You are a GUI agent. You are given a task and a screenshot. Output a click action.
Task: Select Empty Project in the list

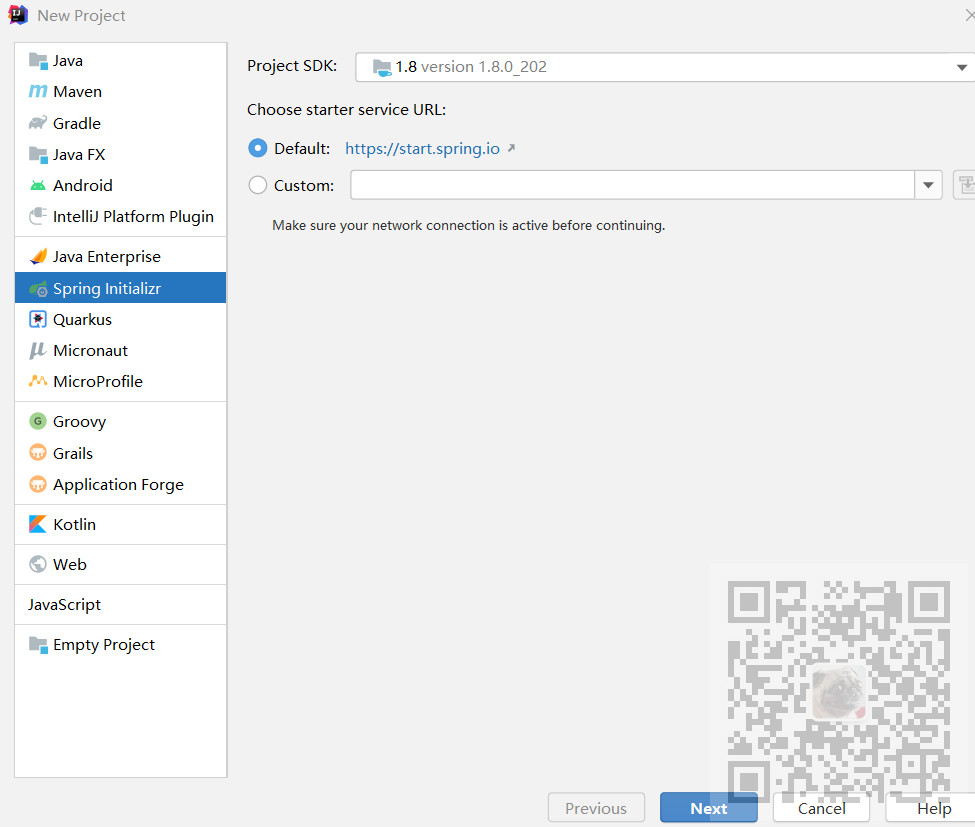coord(121,645)
